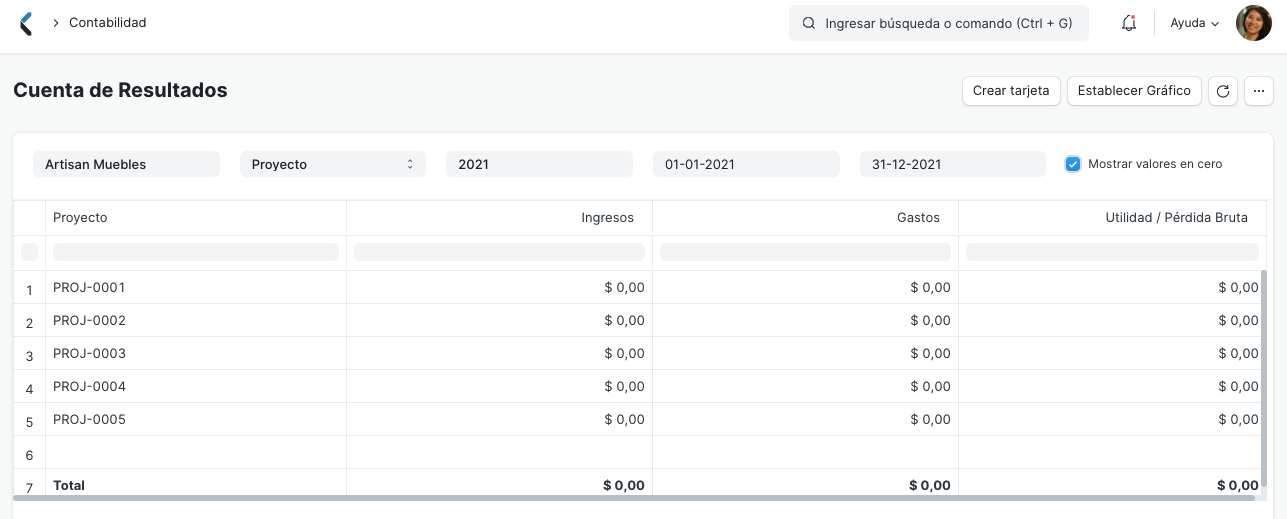Click the Crear tarjeta button
Viewport: 1287px width, 519px height.
coord(1011,91)
